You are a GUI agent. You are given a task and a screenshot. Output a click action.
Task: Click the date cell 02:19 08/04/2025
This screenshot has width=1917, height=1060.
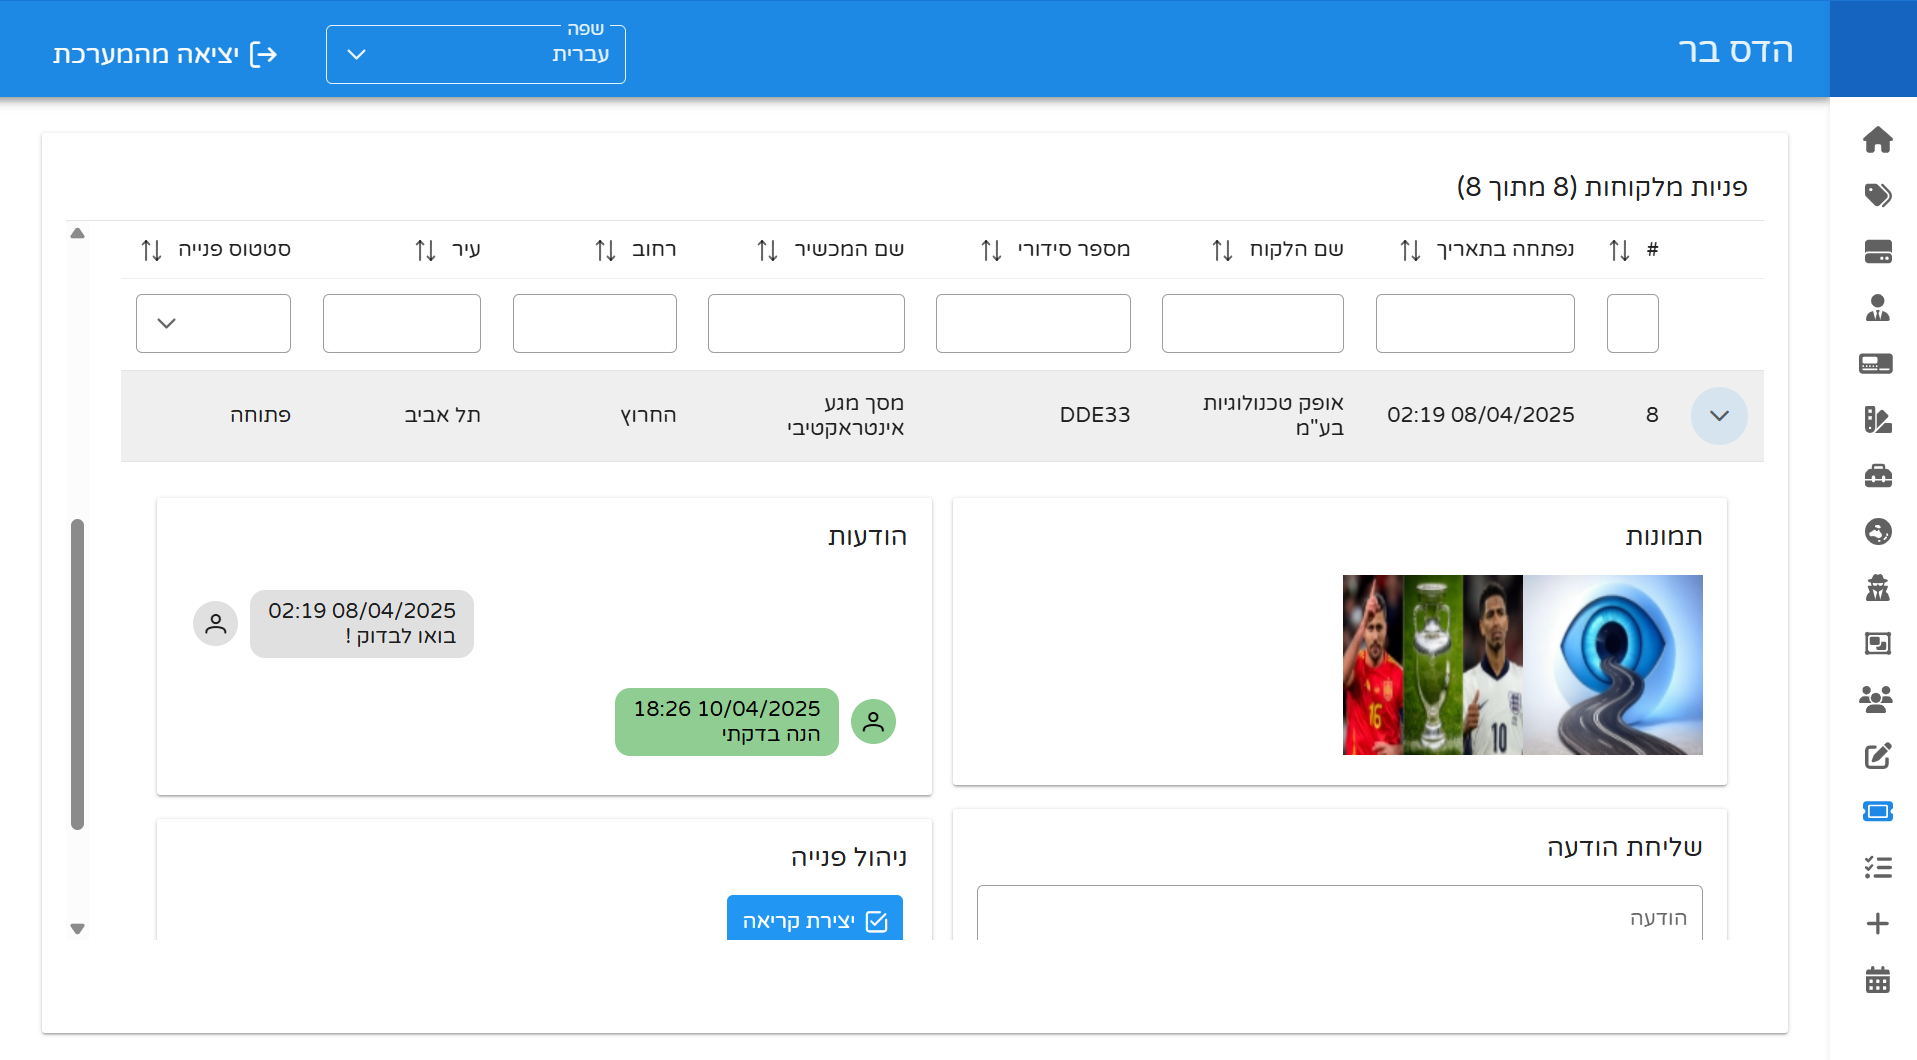[x=1481, y=415]
